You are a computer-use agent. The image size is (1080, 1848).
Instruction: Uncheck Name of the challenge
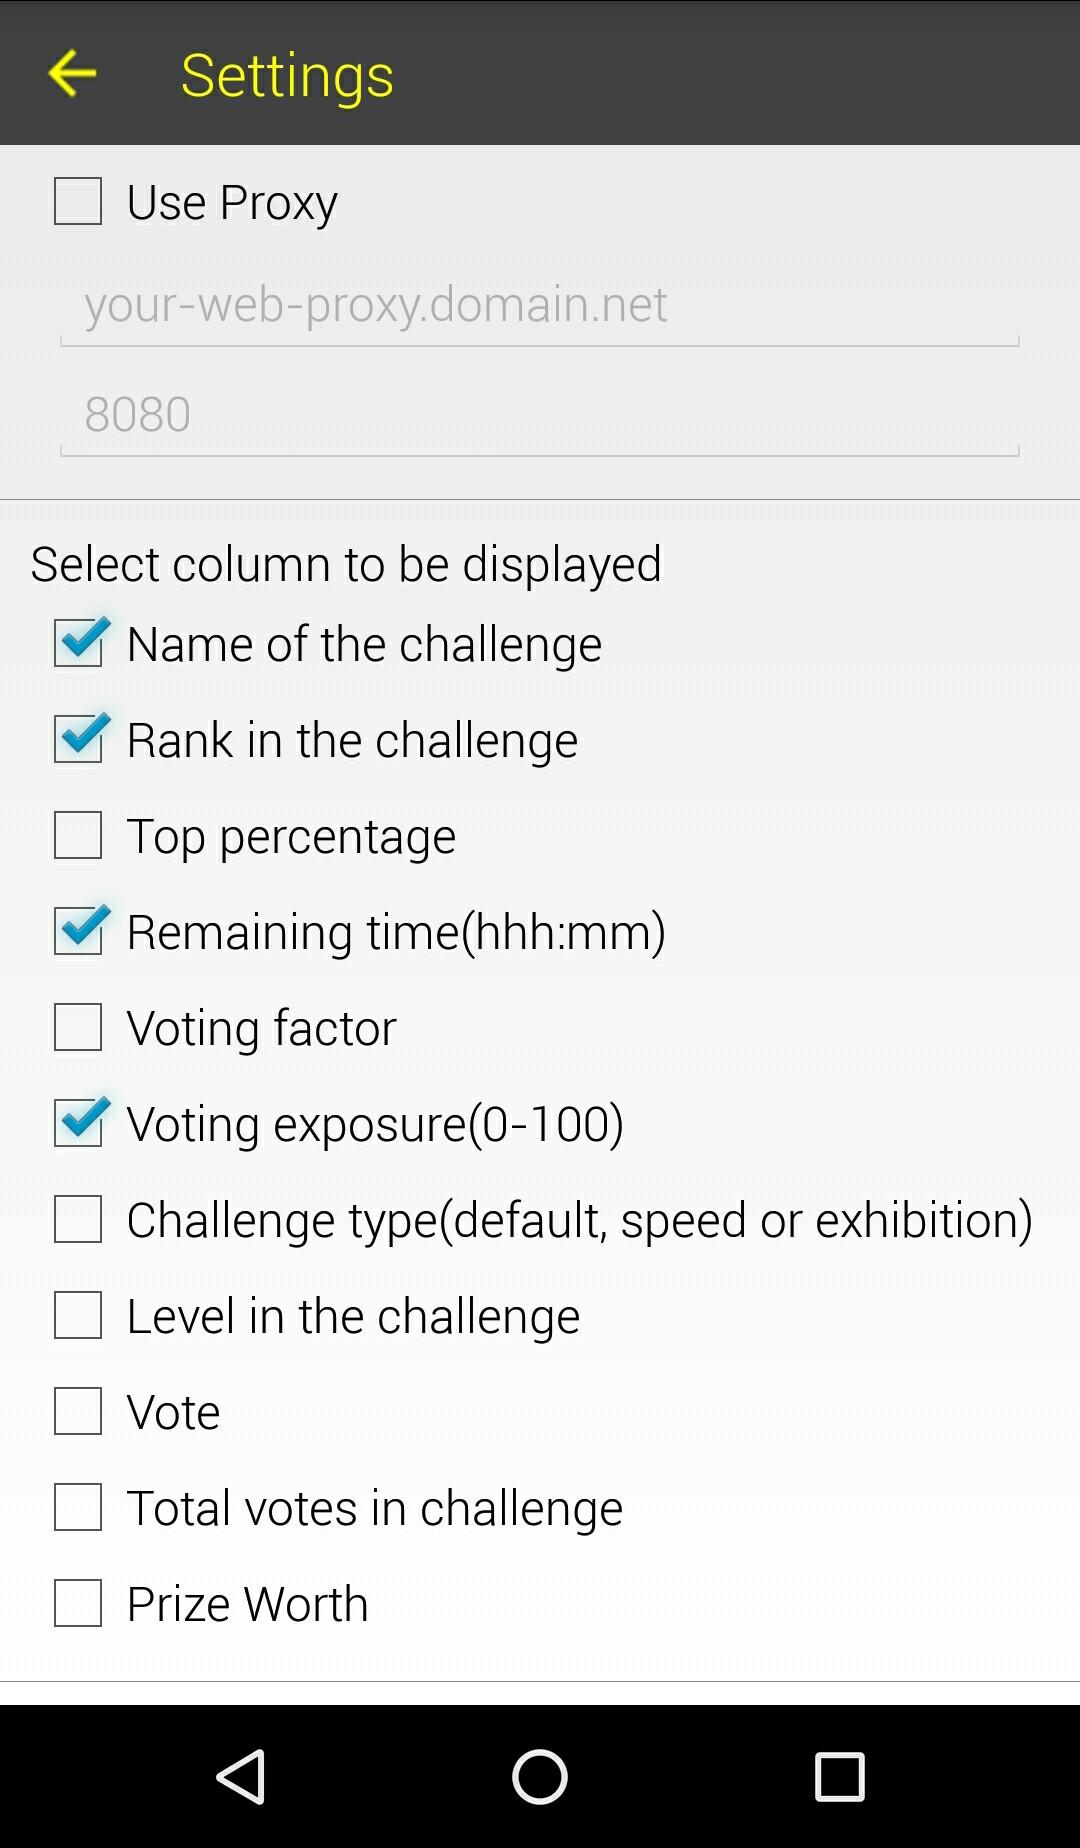coord(78,643)
